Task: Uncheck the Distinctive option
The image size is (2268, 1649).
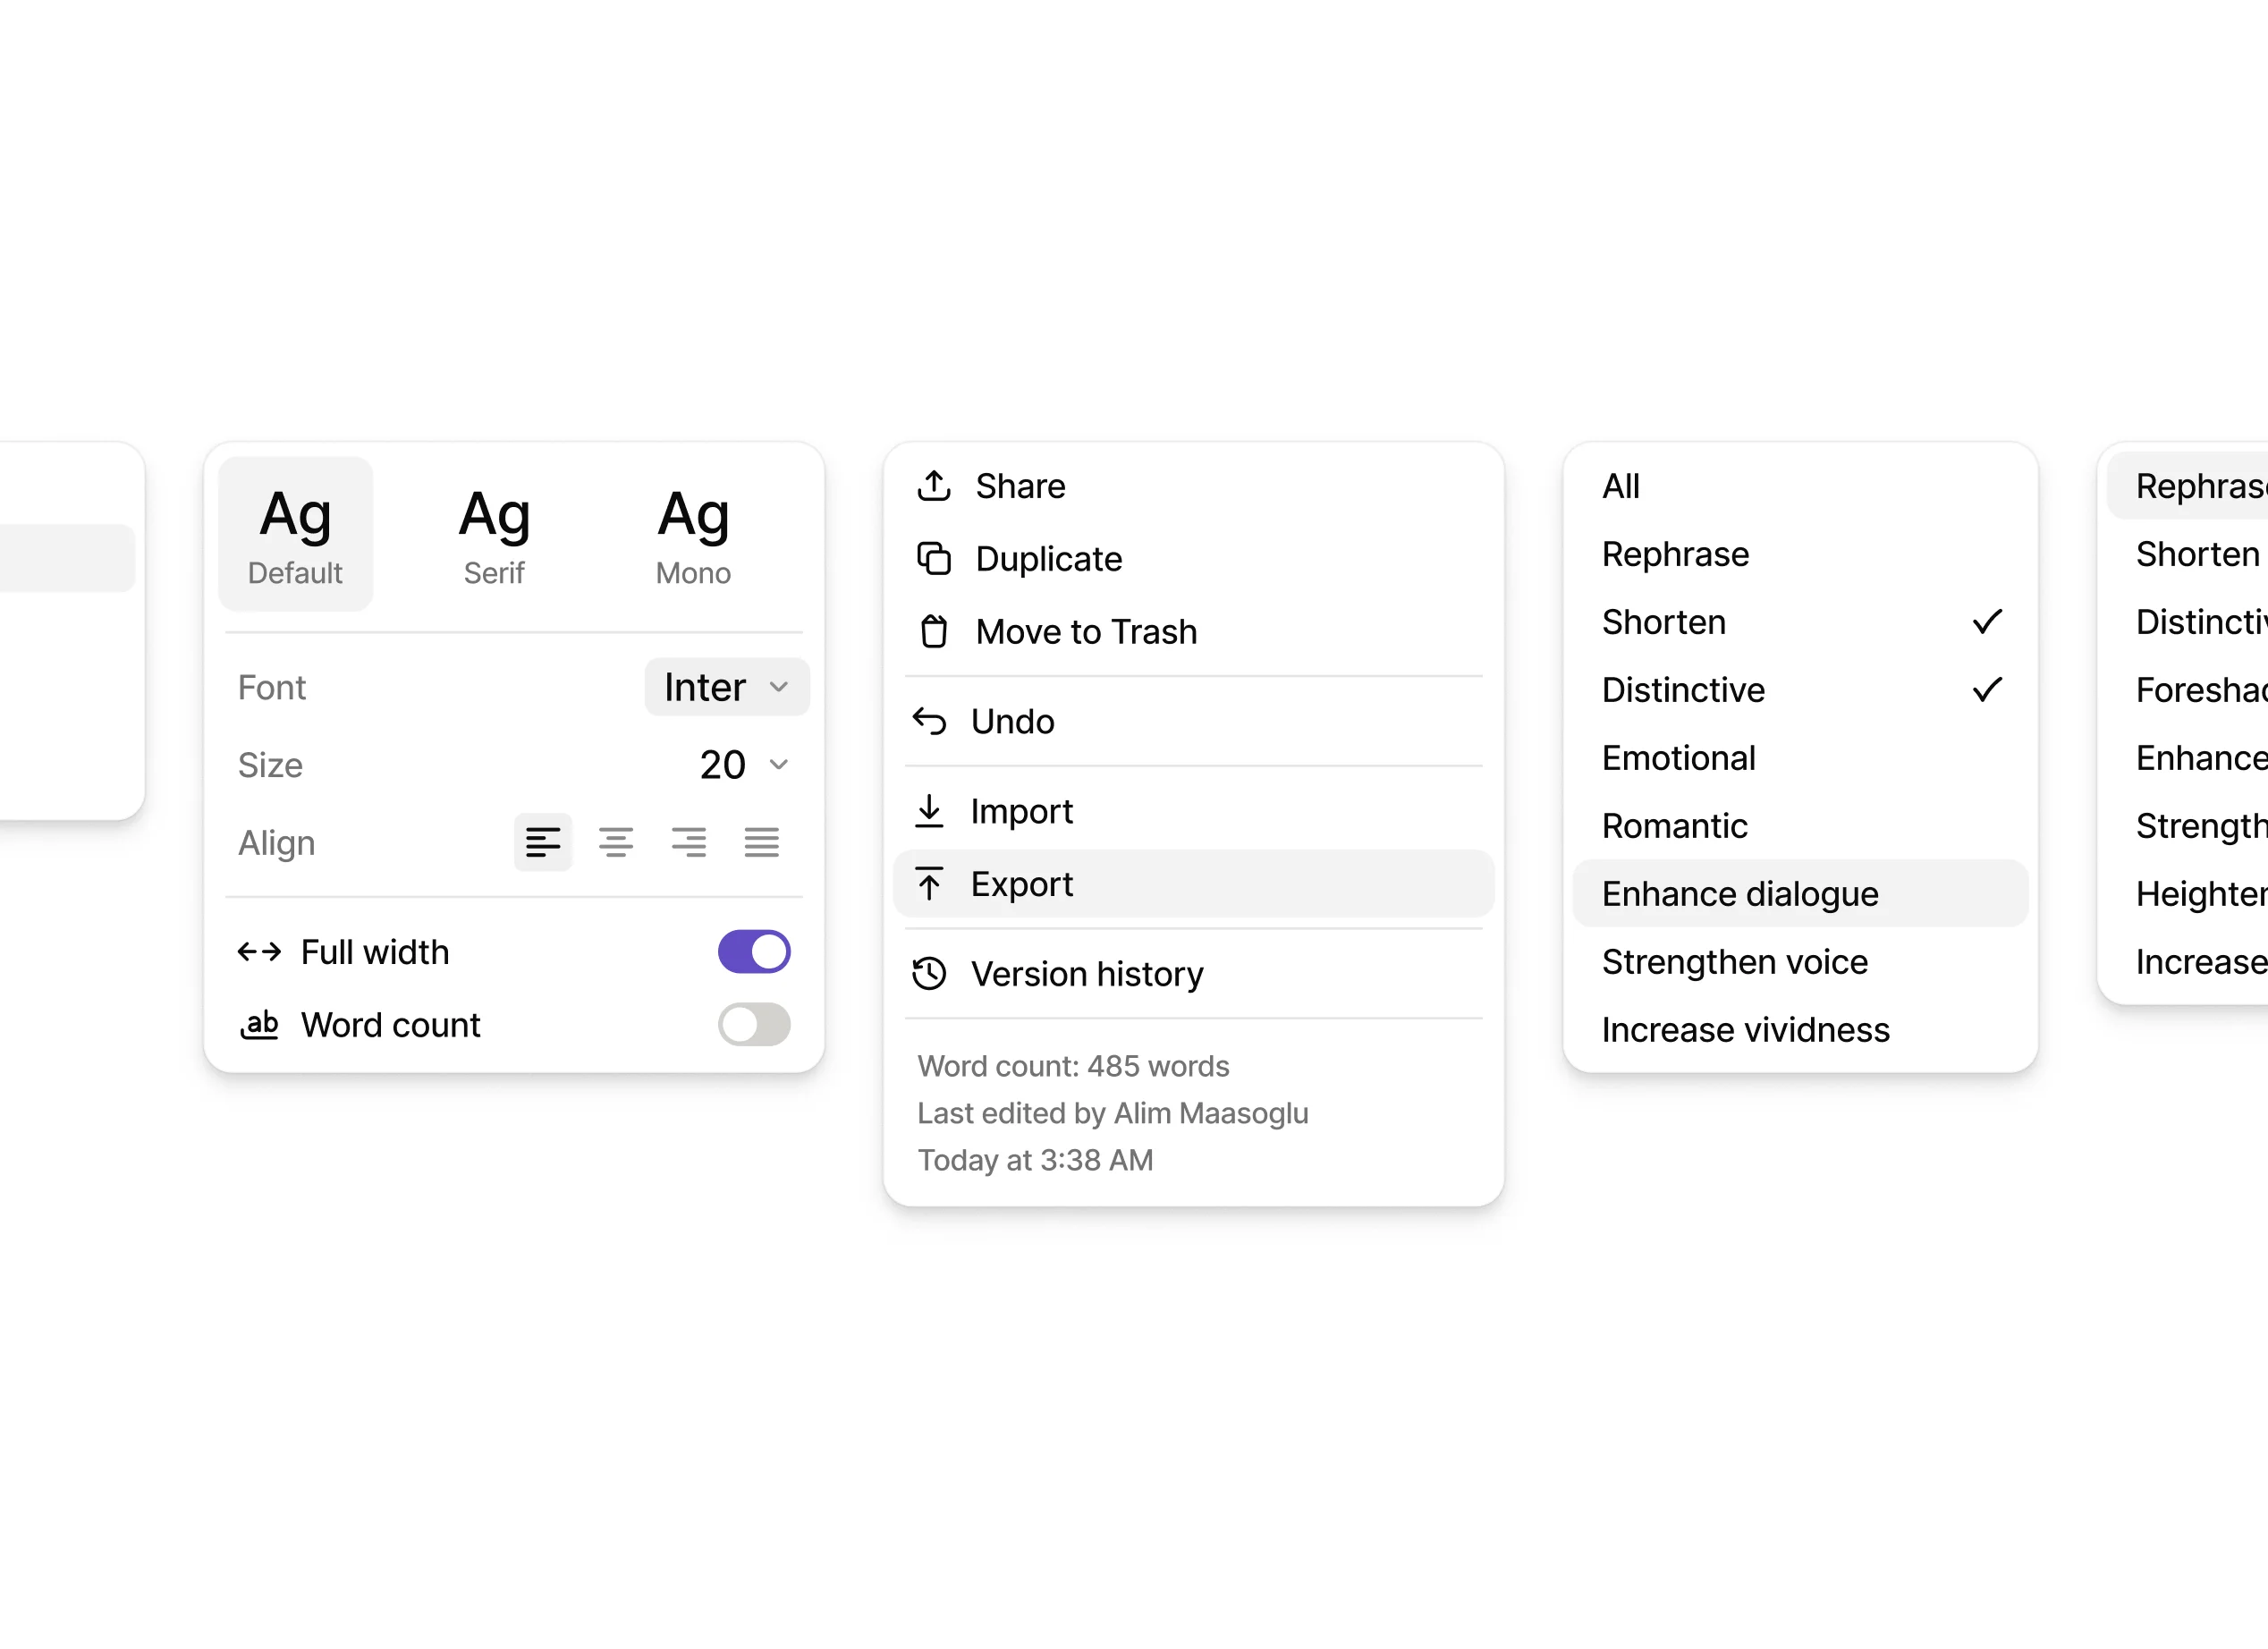Action: point(1799,690)
